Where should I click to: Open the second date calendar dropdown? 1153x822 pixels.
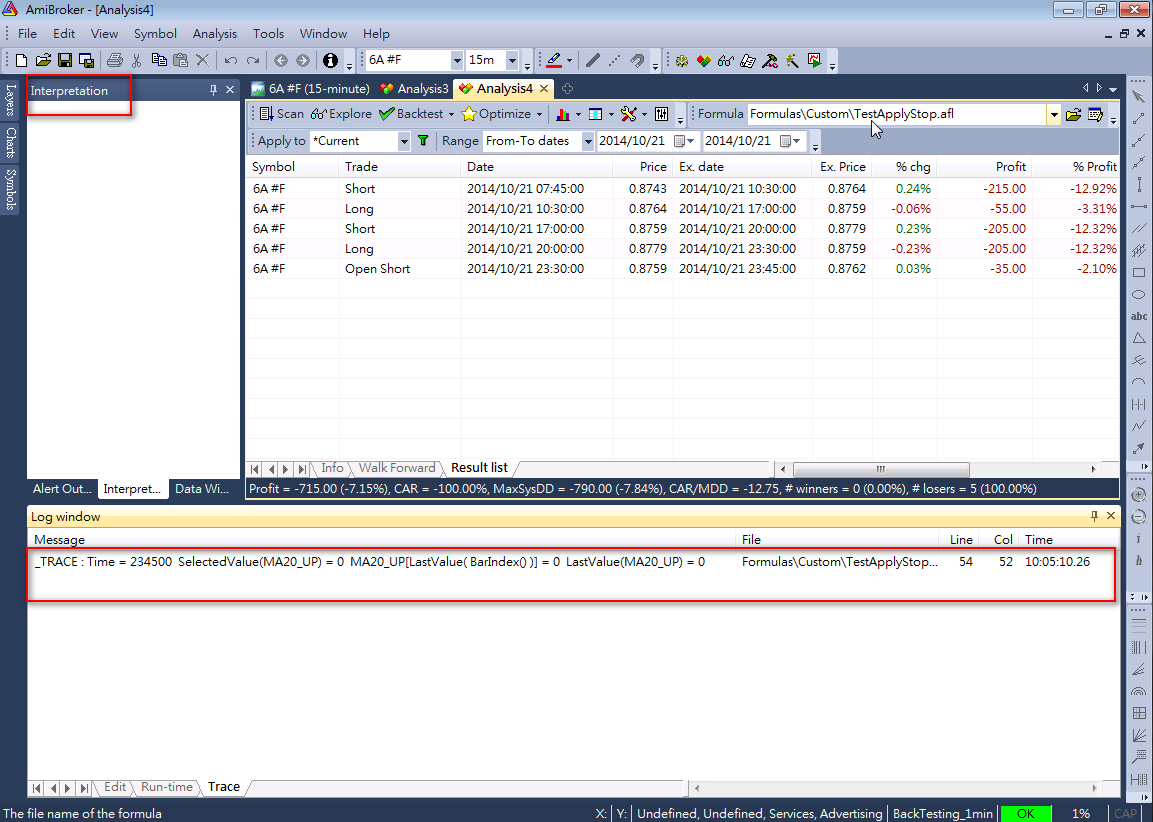[x=790, y=141]
